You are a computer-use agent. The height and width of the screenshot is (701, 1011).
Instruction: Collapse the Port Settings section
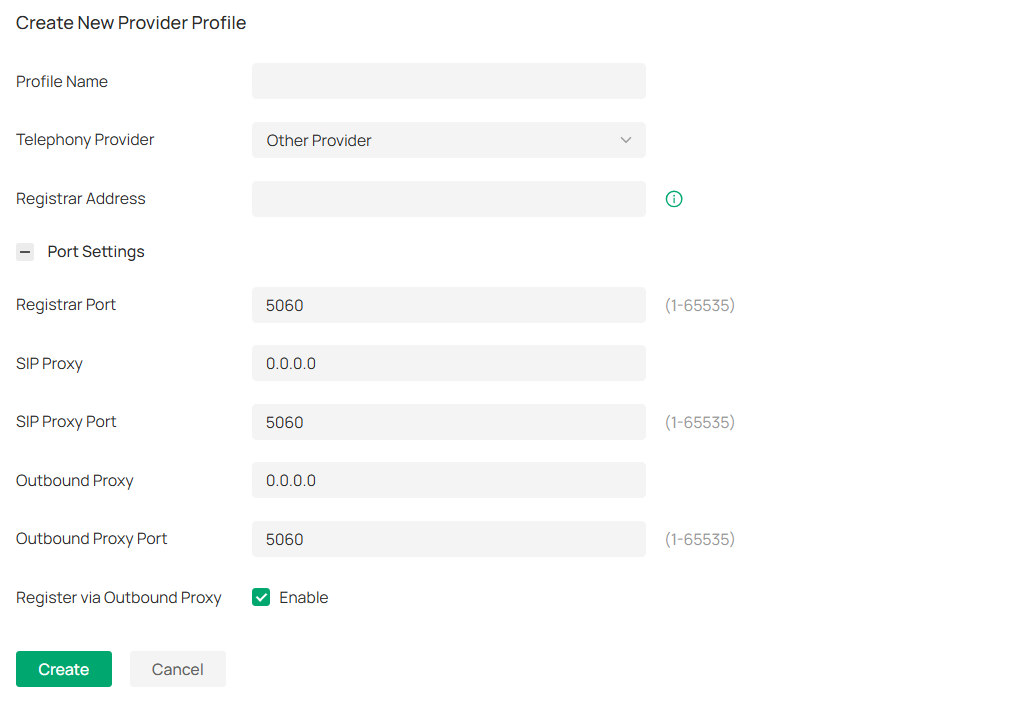pos(25,252)
